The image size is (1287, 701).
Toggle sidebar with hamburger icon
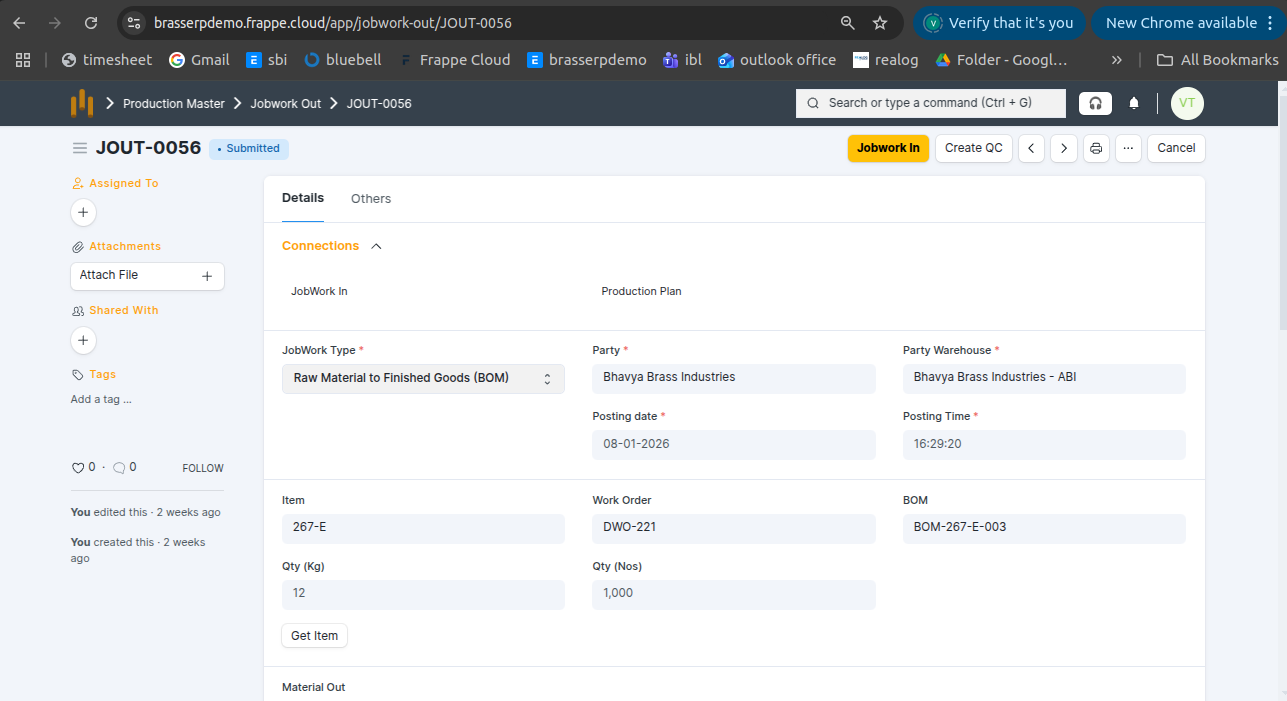tap(80, 148)
